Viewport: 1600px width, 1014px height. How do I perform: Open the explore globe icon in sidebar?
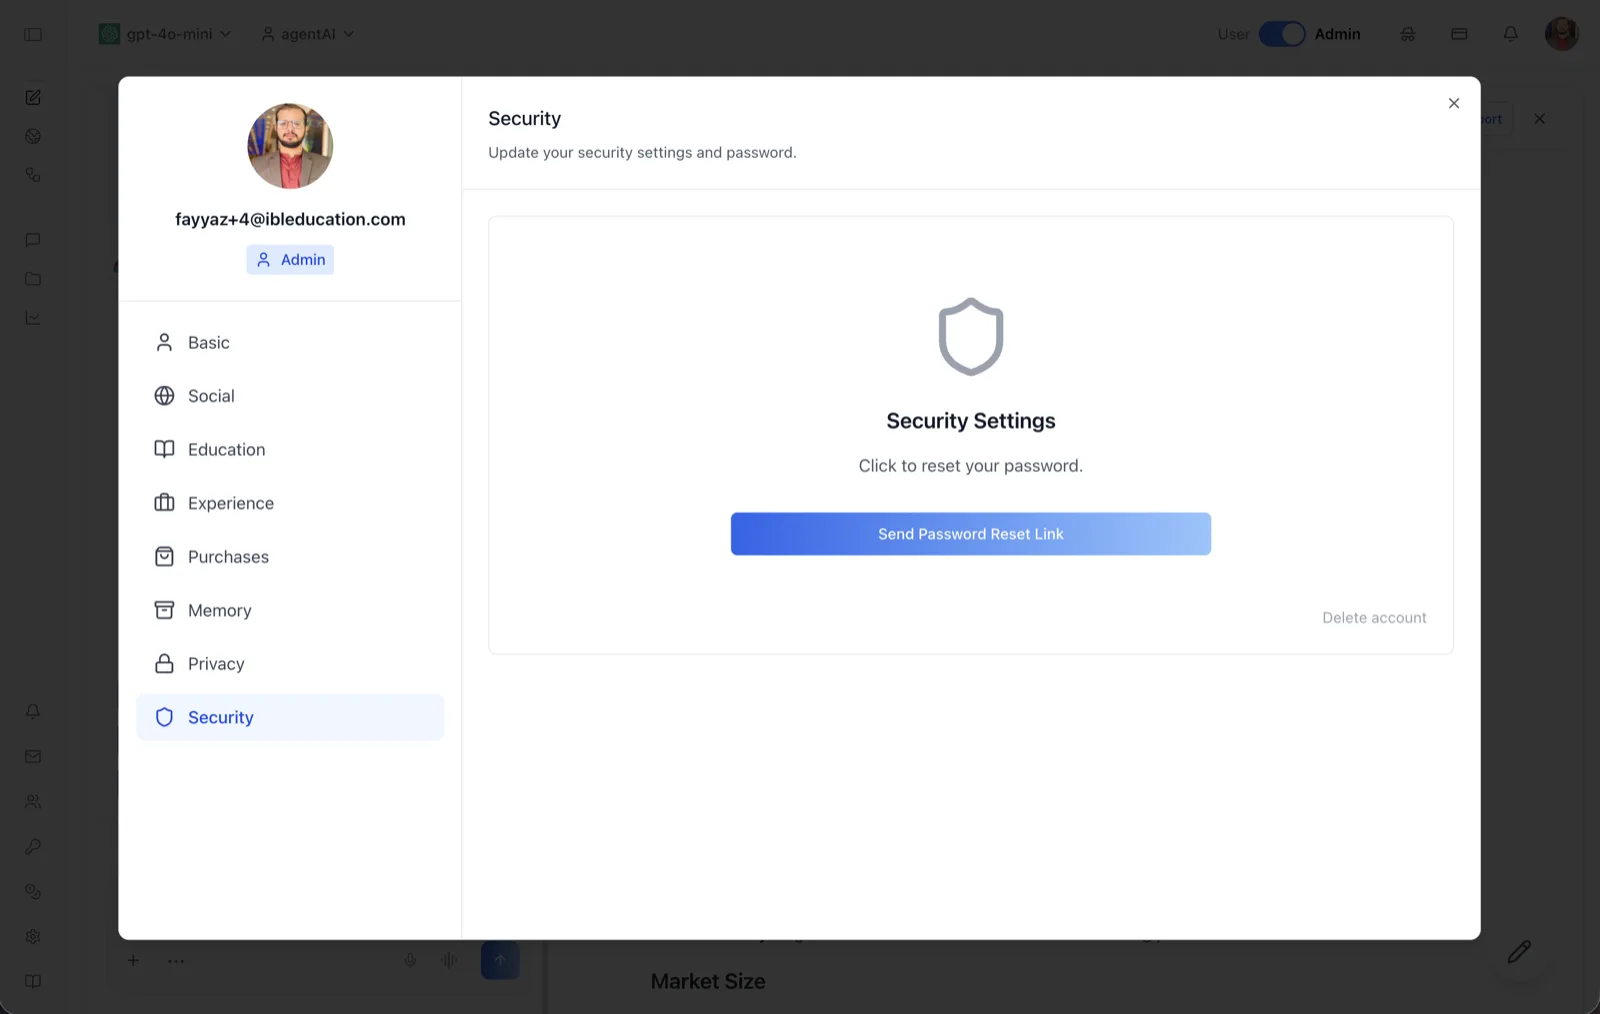33,136
